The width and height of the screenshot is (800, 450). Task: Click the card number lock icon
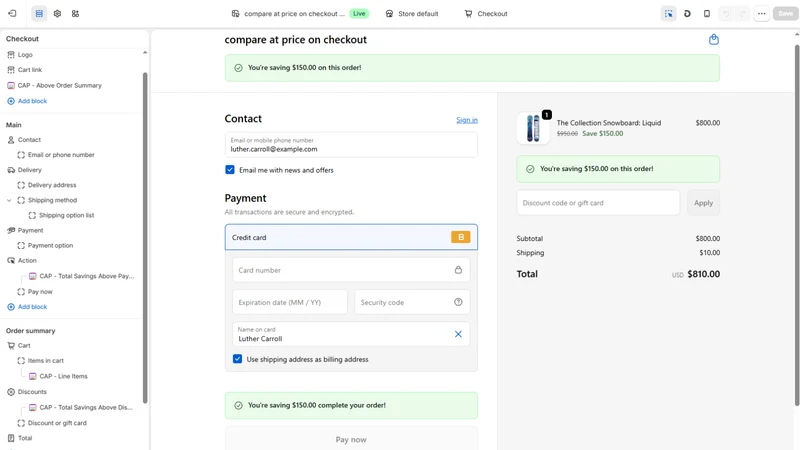tap(458, 270)
